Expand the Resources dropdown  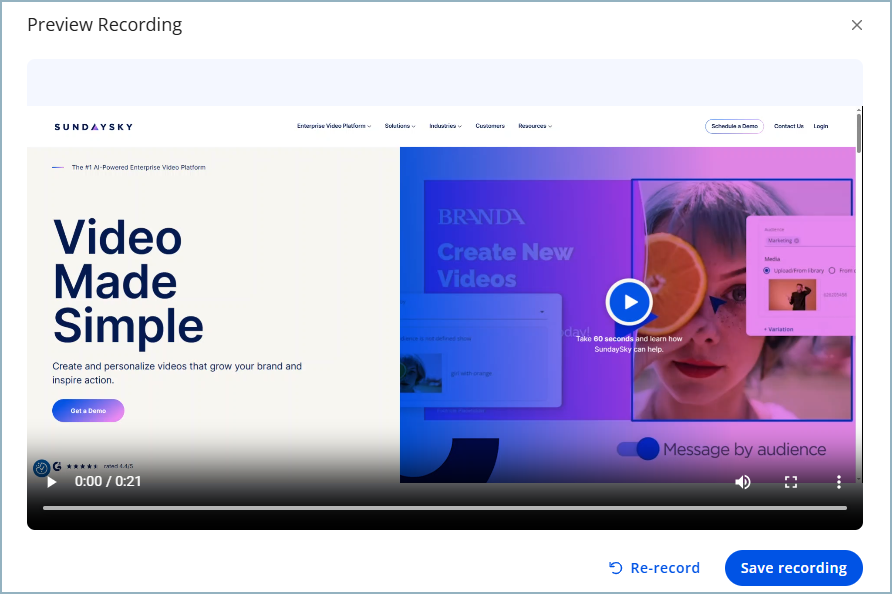(535, 126)
